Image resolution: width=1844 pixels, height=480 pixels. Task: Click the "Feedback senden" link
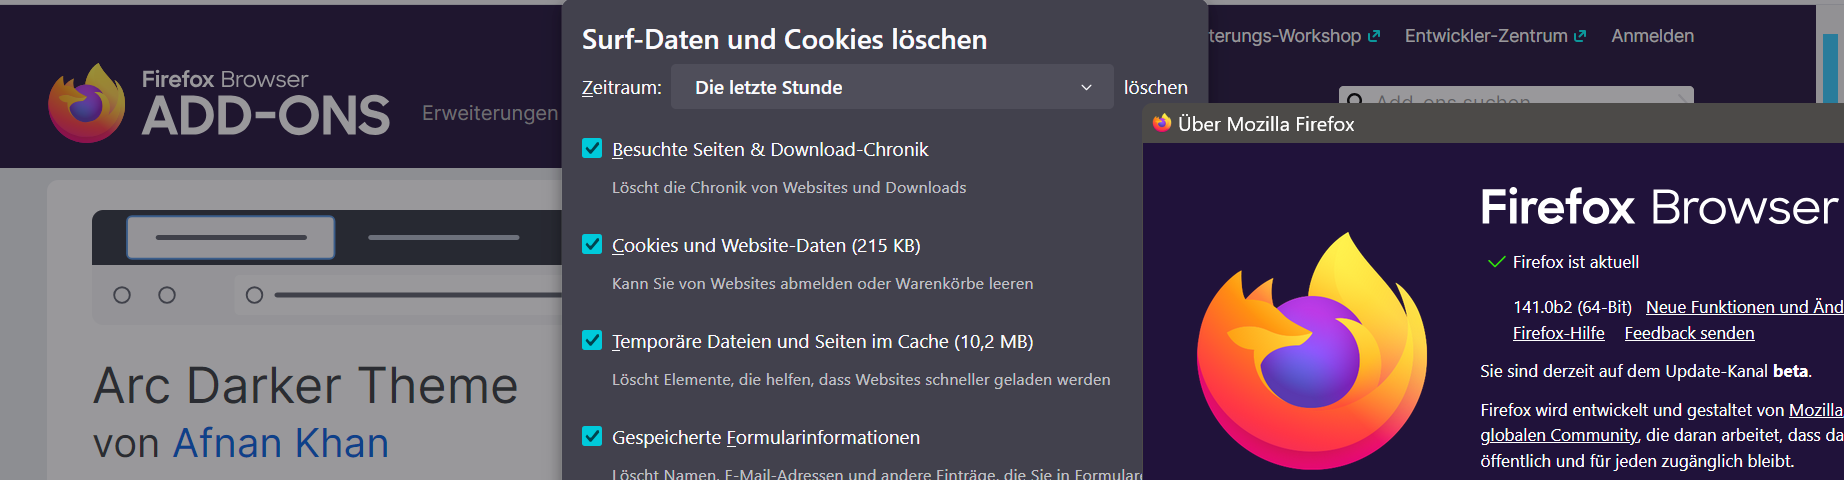point(1689,333)
